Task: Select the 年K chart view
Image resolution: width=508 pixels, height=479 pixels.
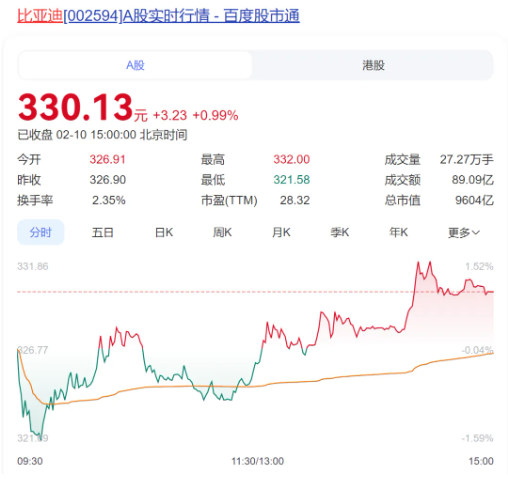Action: [399, 232]
